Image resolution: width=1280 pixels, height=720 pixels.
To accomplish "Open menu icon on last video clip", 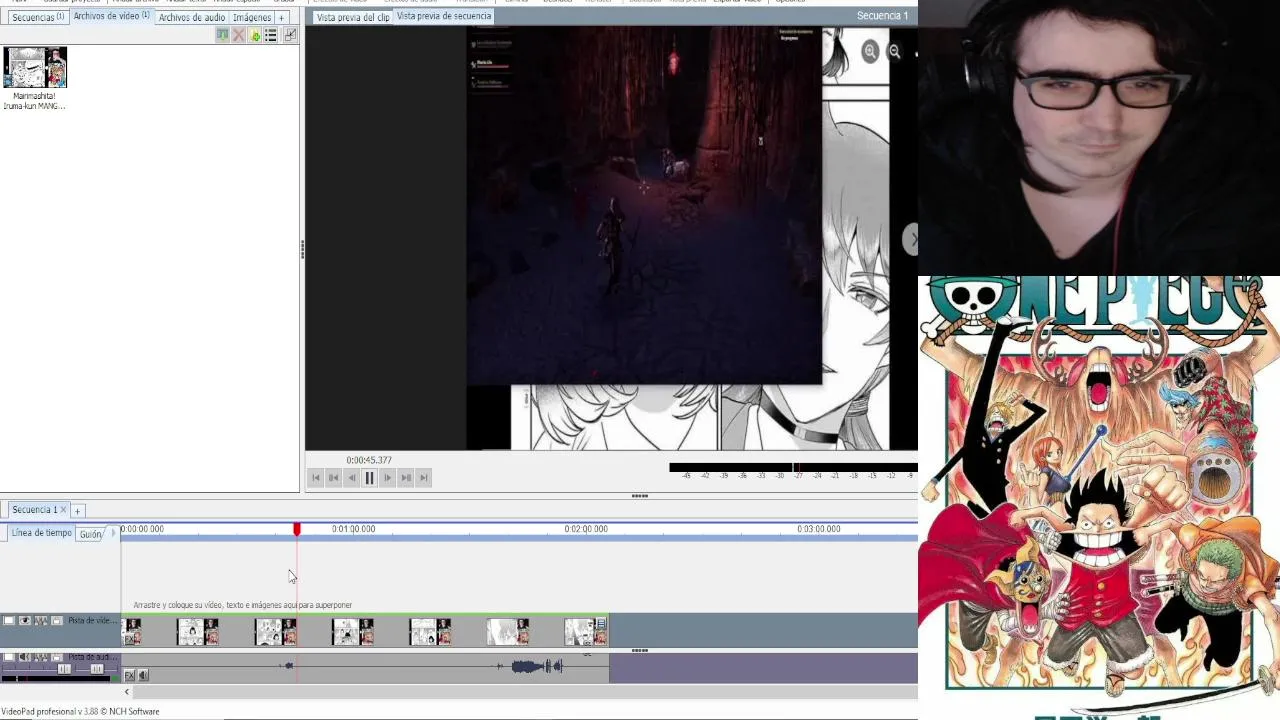I will [x=601, y=624].
